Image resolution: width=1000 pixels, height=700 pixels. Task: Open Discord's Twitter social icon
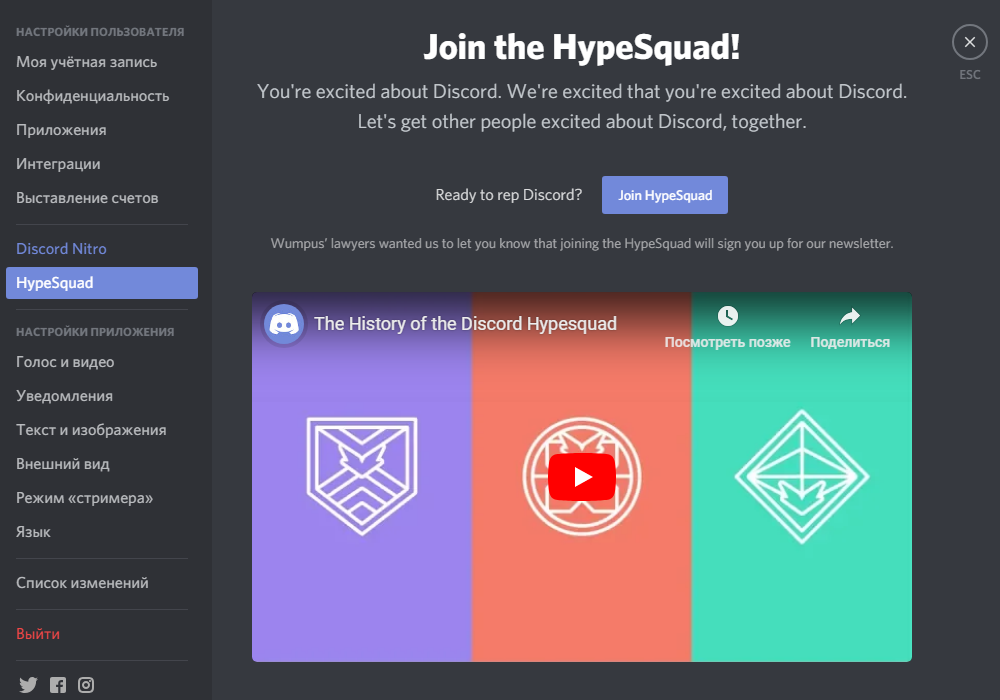(x=28, y=685)
